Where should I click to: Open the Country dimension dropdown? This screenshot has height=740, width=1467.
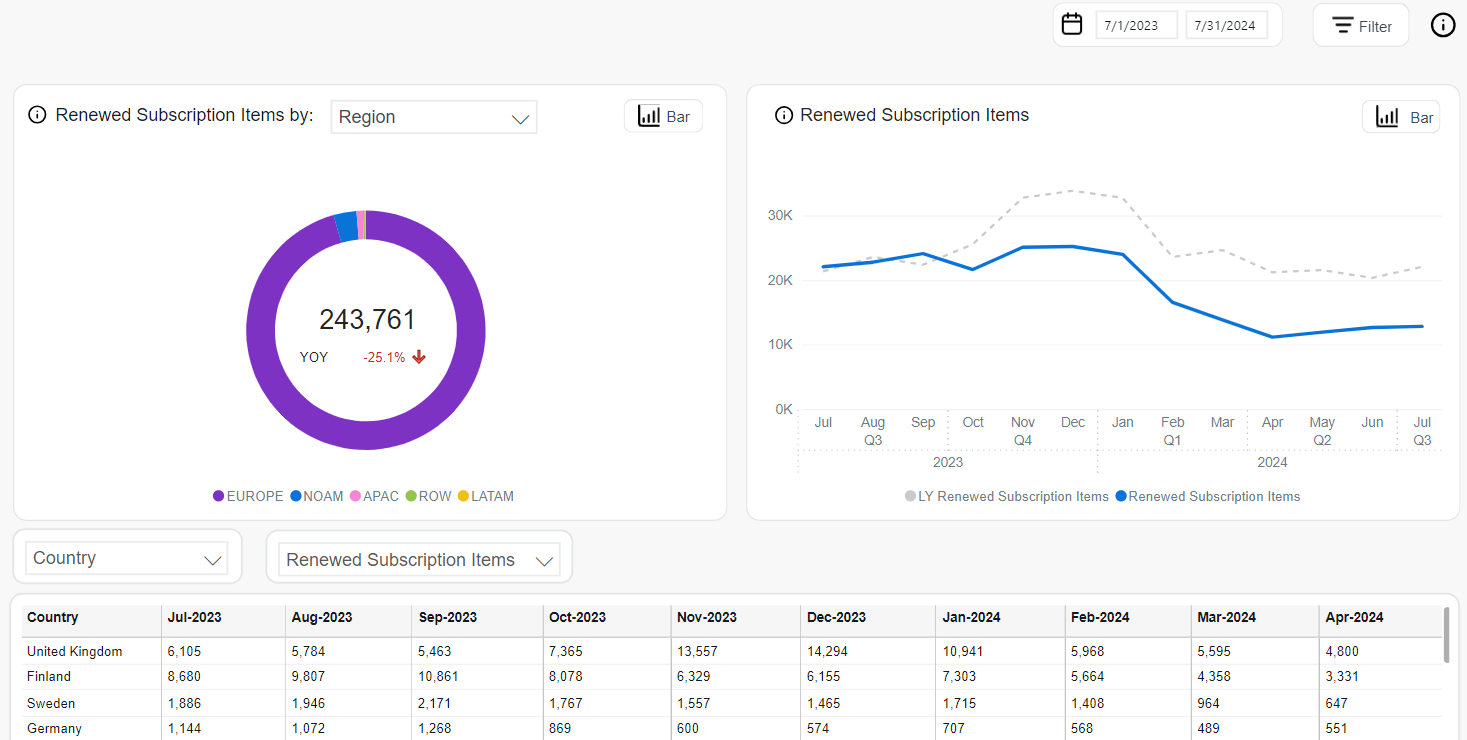127,558
